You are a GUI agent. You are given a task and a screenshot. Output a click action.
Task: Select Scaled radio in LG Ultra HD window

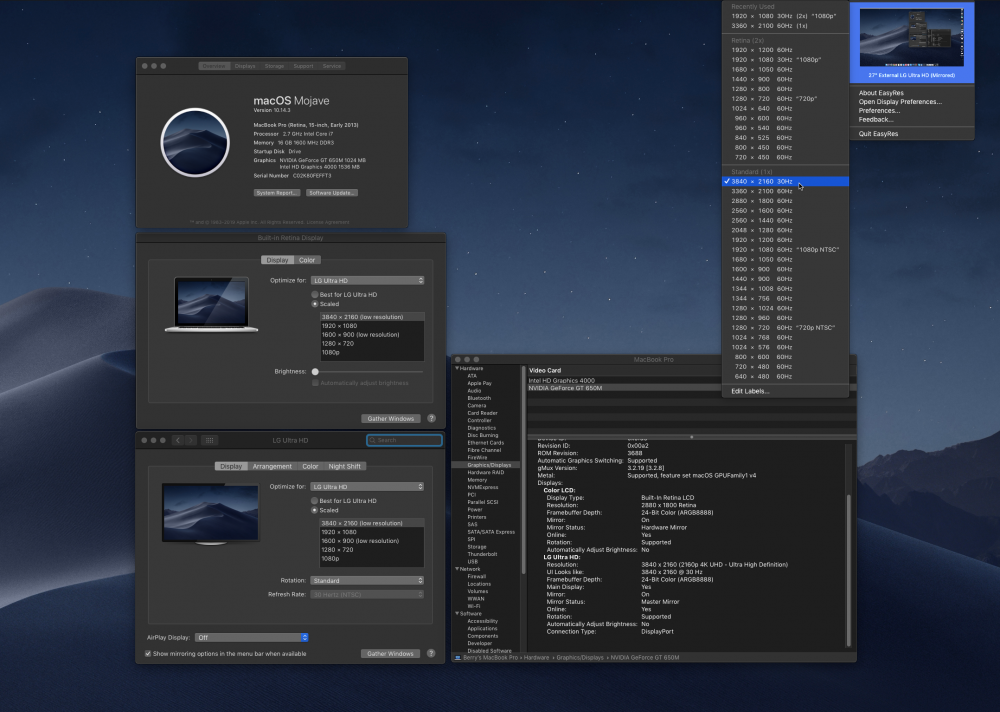[314, 510]
